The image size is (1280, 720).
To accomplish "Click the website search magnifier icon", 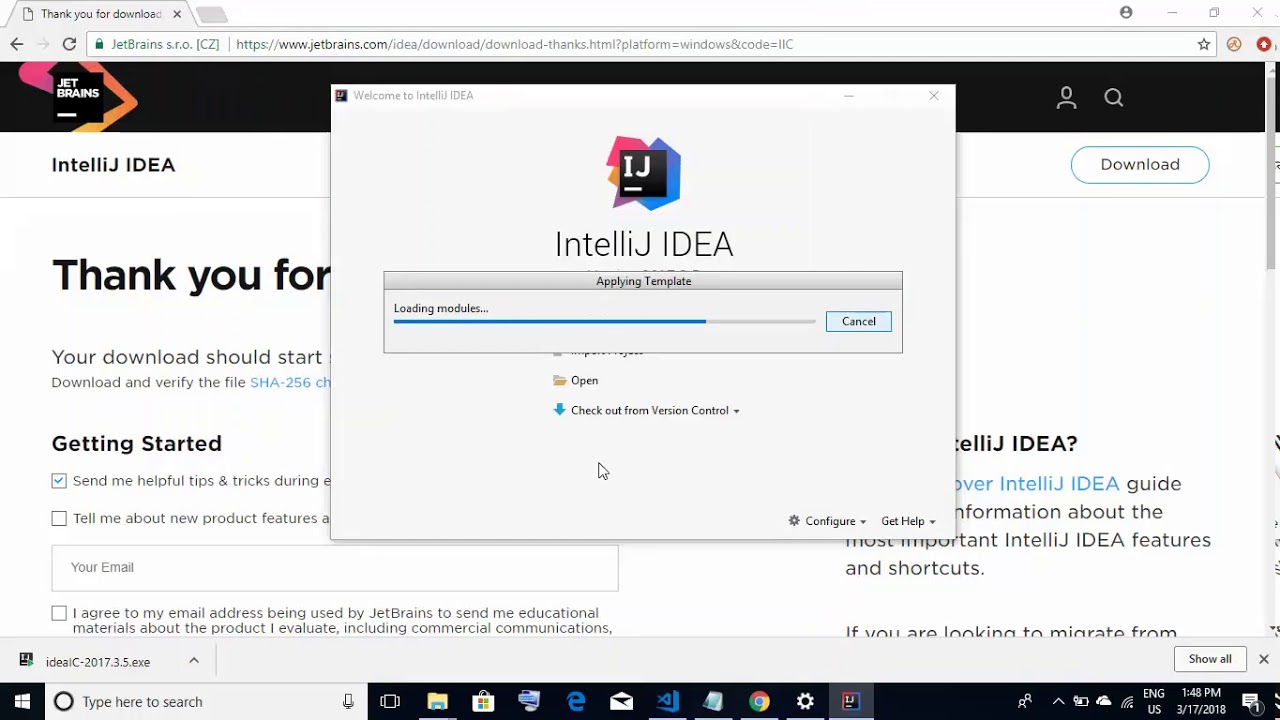I will (1114, 97).
